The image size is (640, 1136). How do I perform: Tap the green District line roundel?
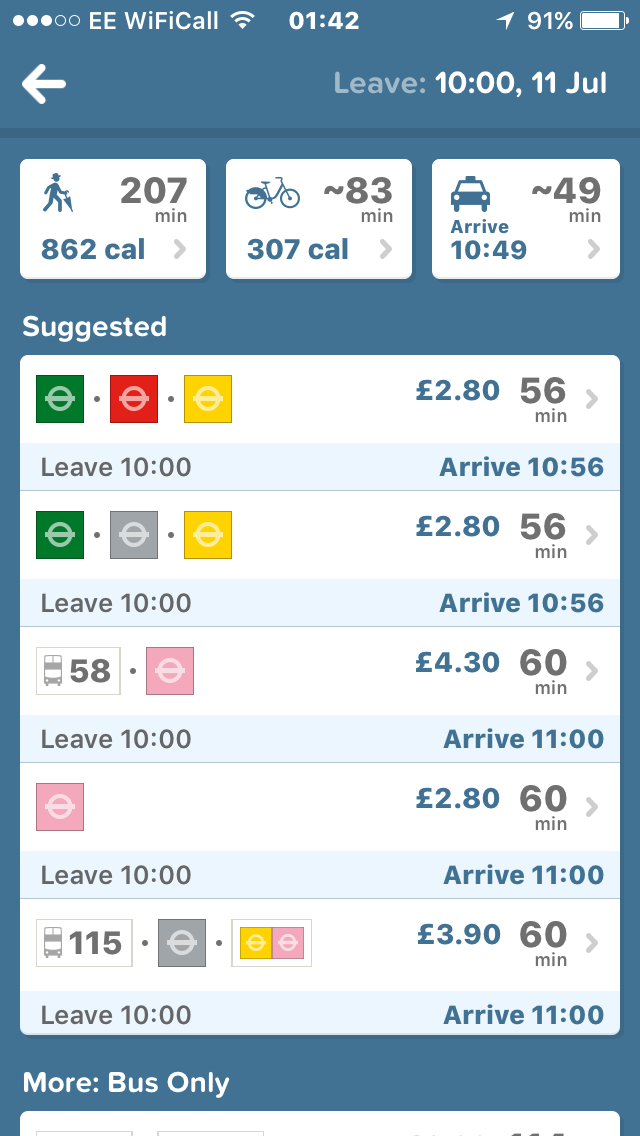pyautogui.click(x=59, y=398)
